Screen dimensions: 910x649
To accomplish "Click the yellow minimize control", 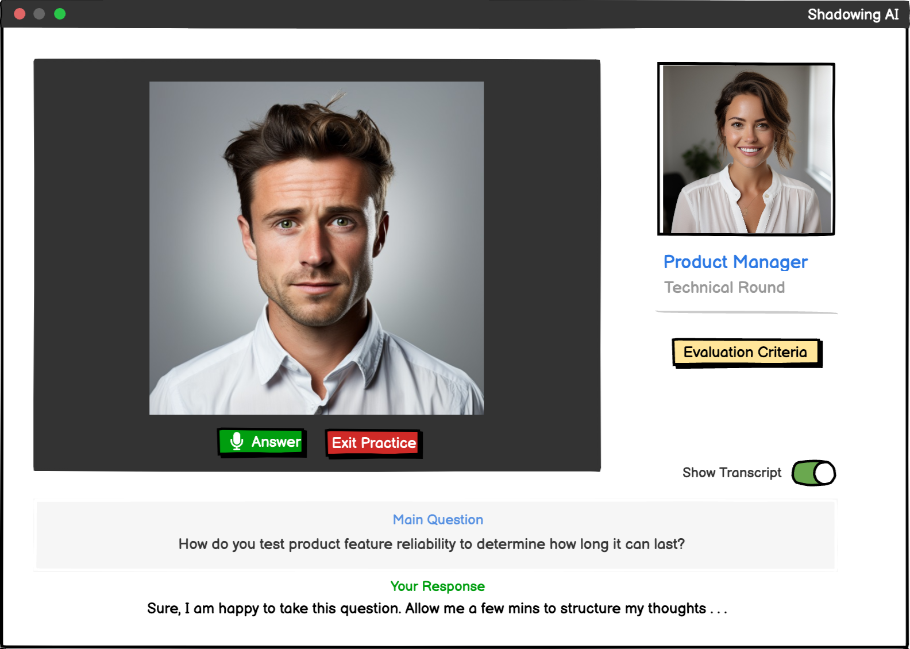I will [40, 14].
